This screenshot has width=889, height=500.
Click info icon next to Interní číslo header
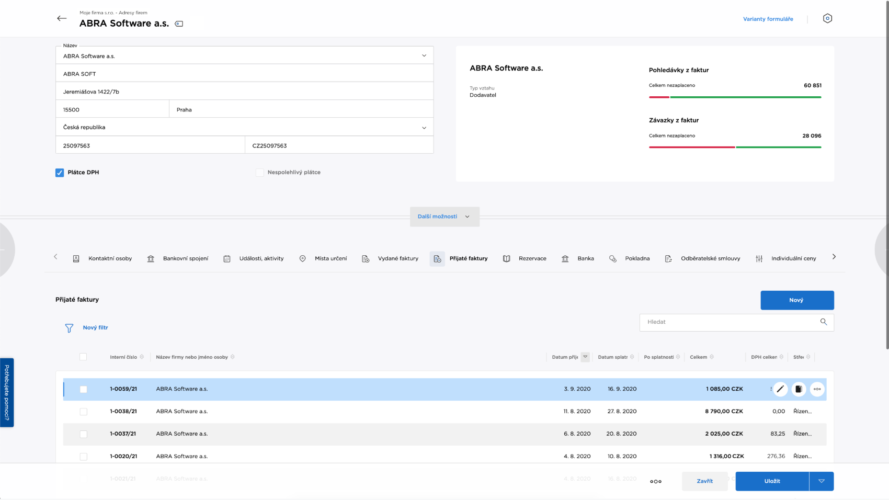point(142,357)
